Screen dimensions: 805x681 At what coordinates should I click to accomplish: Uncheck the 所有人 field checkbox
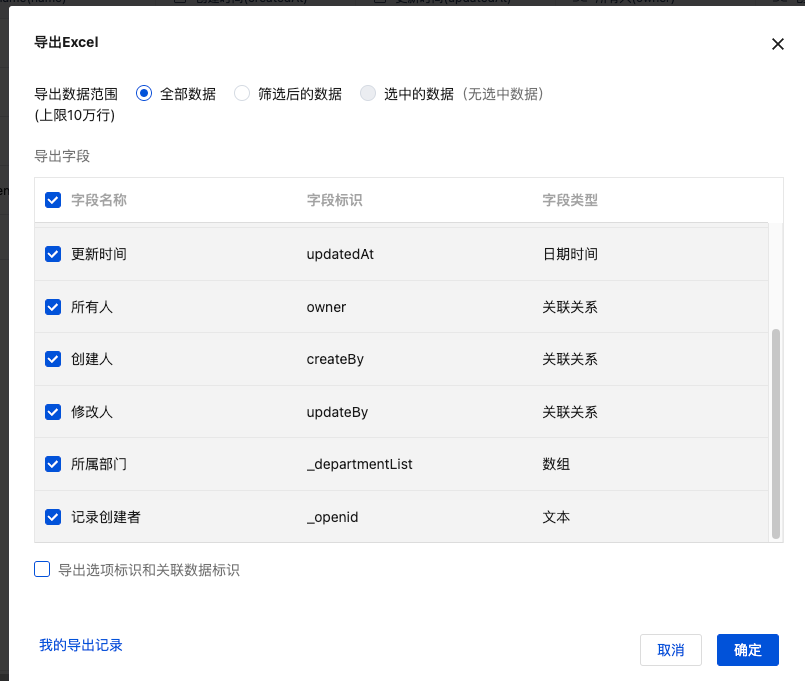(x=53, y=307)
